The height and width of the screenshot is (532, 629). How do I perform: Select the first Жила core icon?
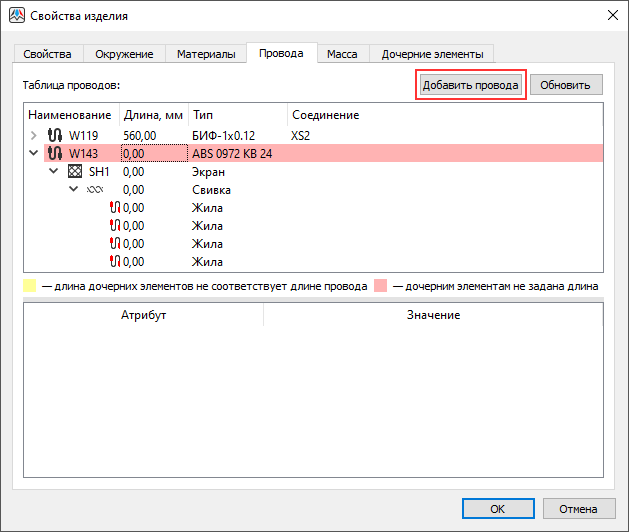pyautogui.click(x=114, y=207)
